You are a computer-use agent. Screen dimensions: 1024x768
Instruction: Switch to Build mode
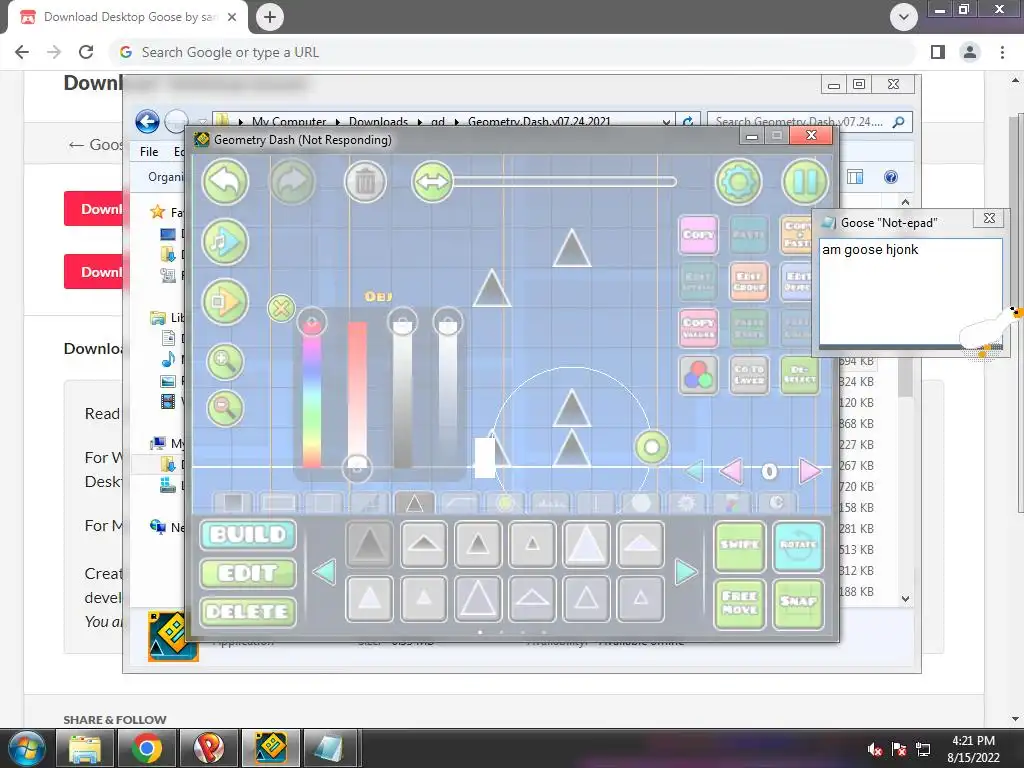[x=248, y=535]
